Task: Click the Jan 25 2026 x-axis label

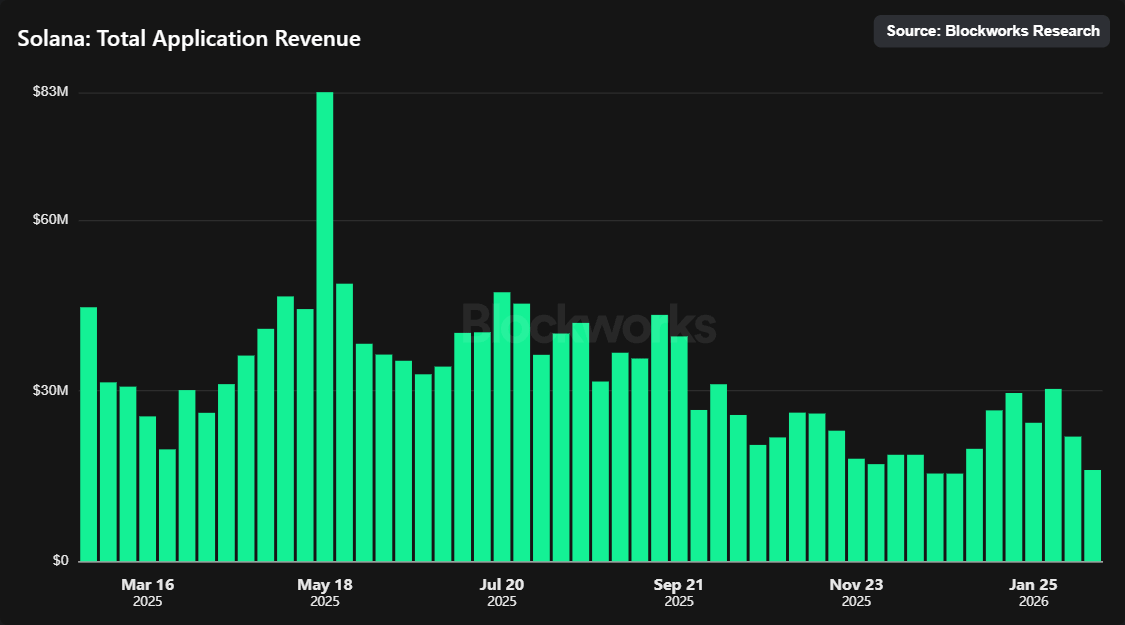Action: pyautogui.click(x=1033, y=592)
